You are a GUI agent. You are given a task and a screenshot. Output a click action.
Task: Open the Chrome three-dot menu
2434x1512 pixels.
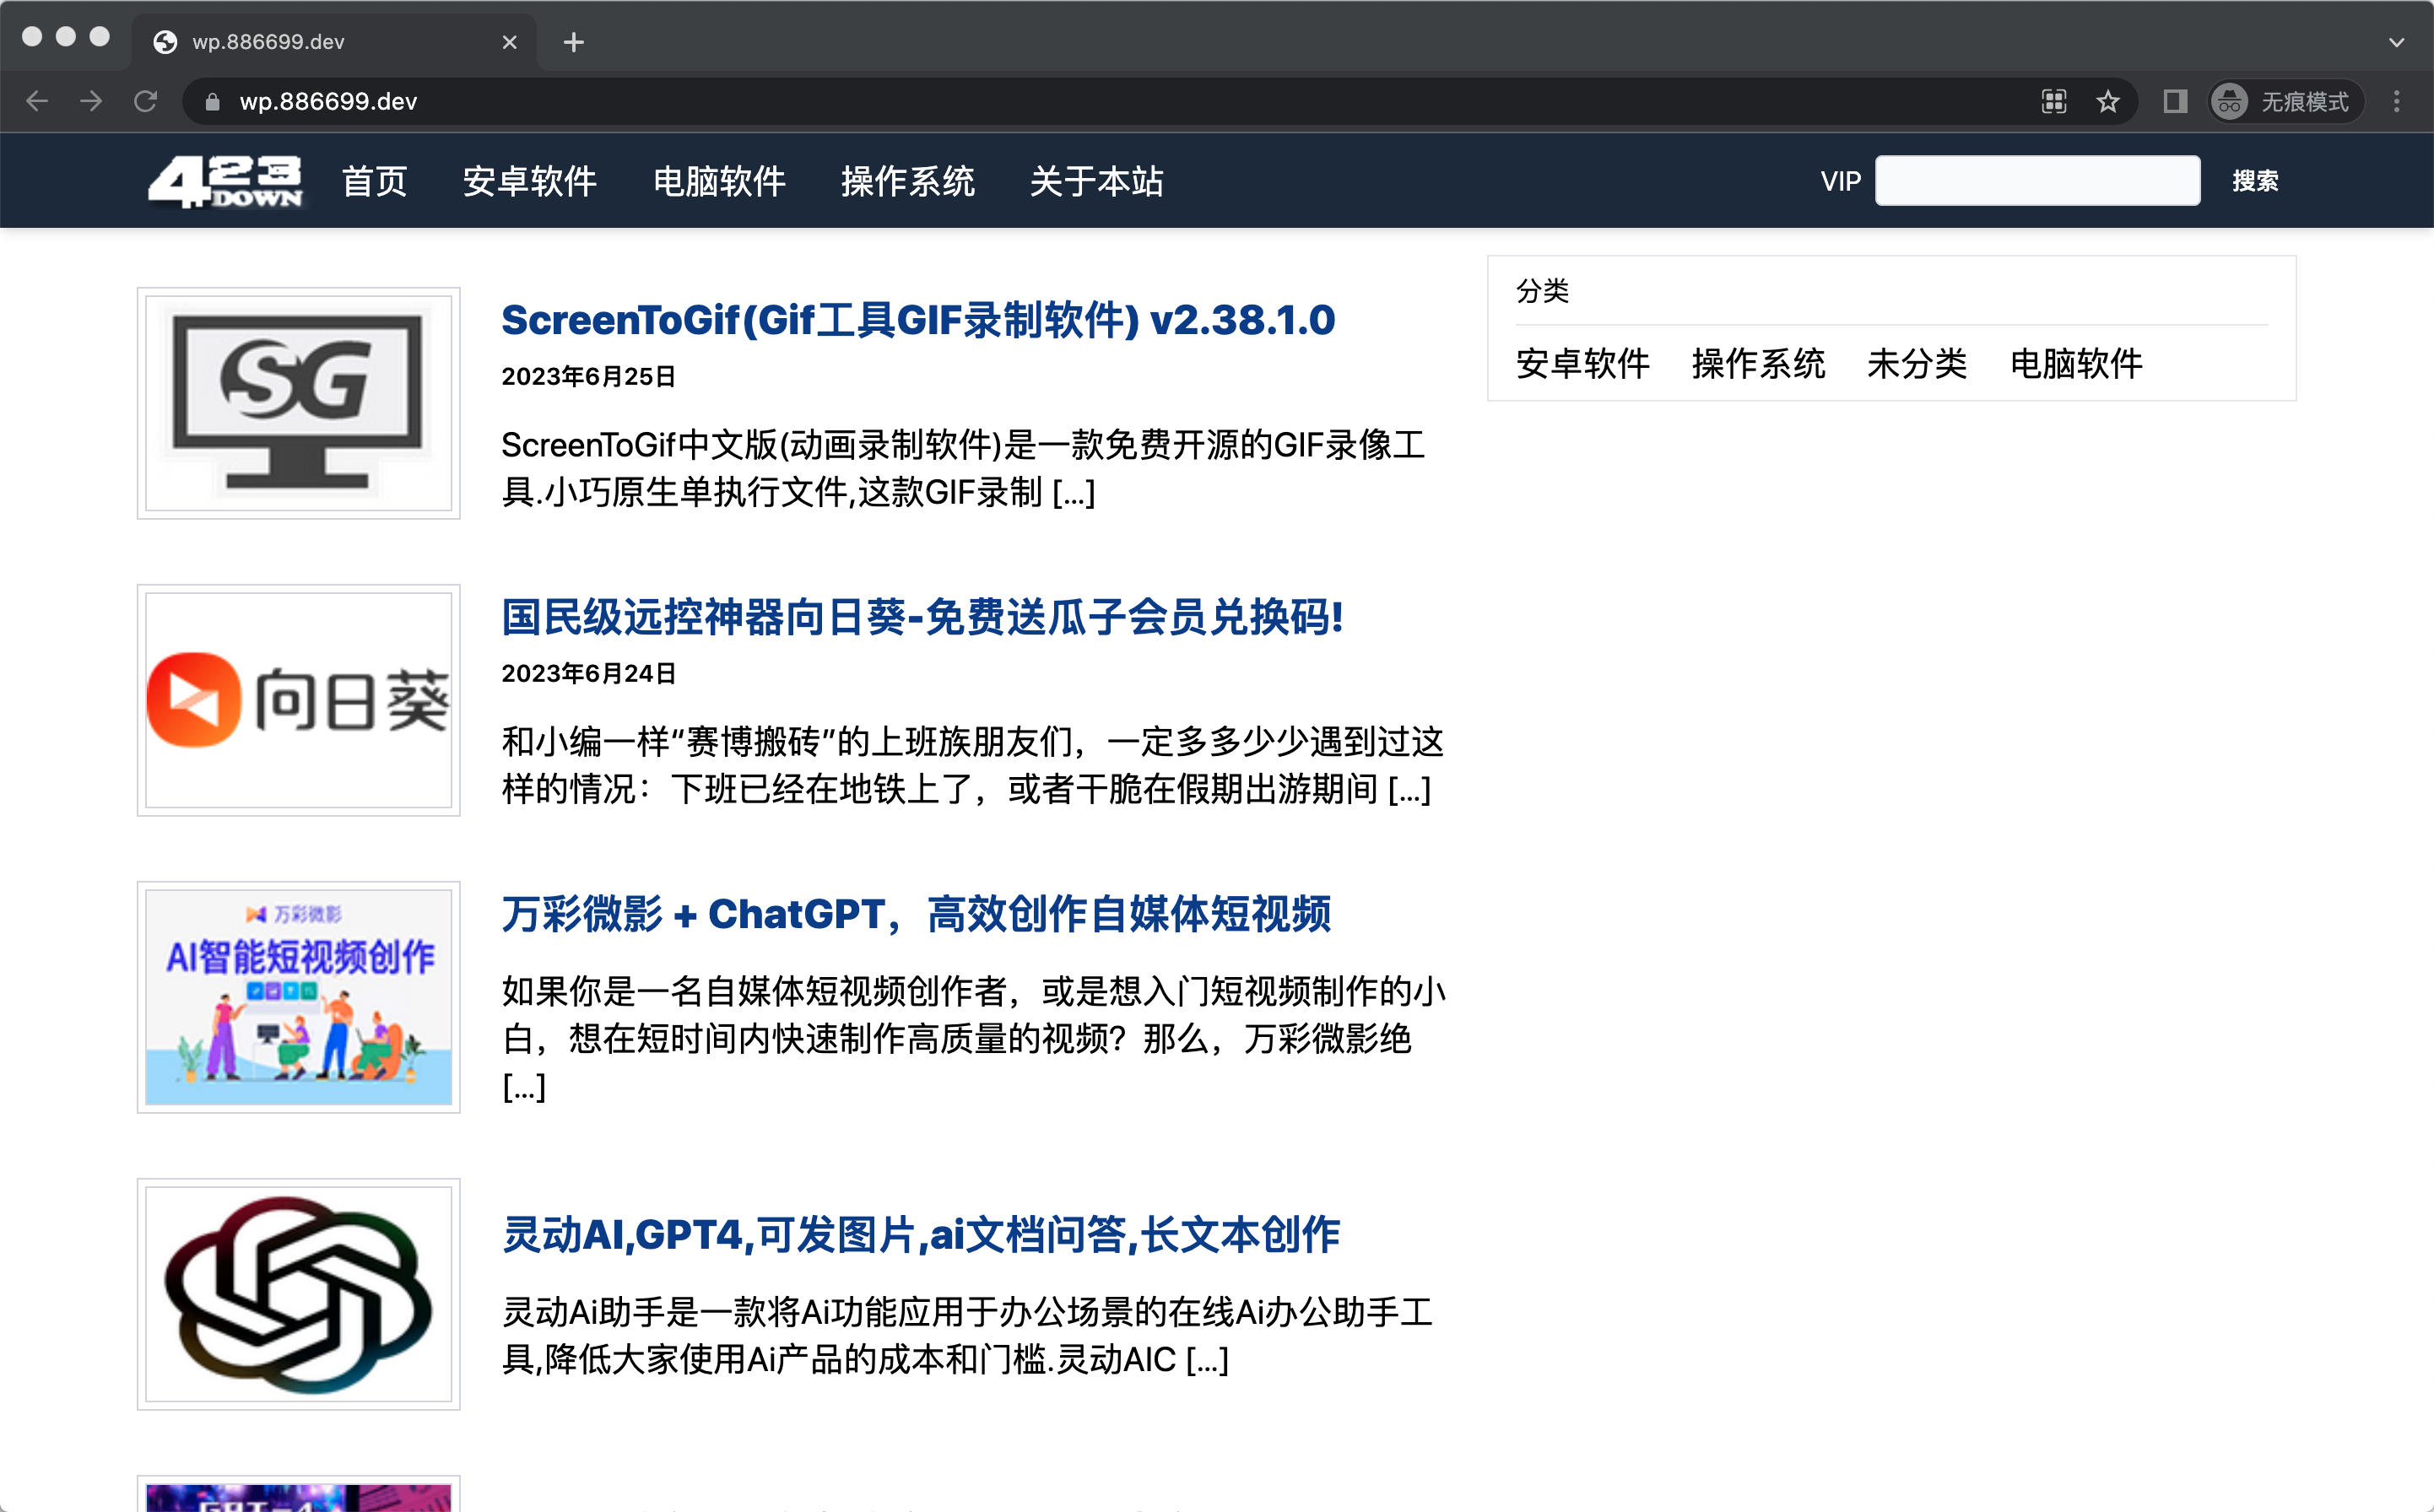[2396, 101]
